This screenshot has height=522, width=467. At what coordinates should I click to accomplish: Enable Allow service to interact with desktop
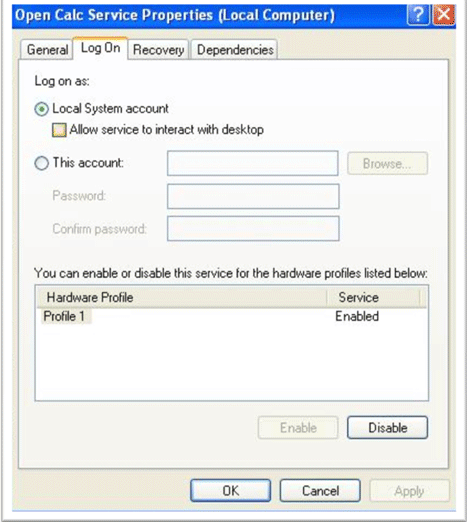coord(59,130)
